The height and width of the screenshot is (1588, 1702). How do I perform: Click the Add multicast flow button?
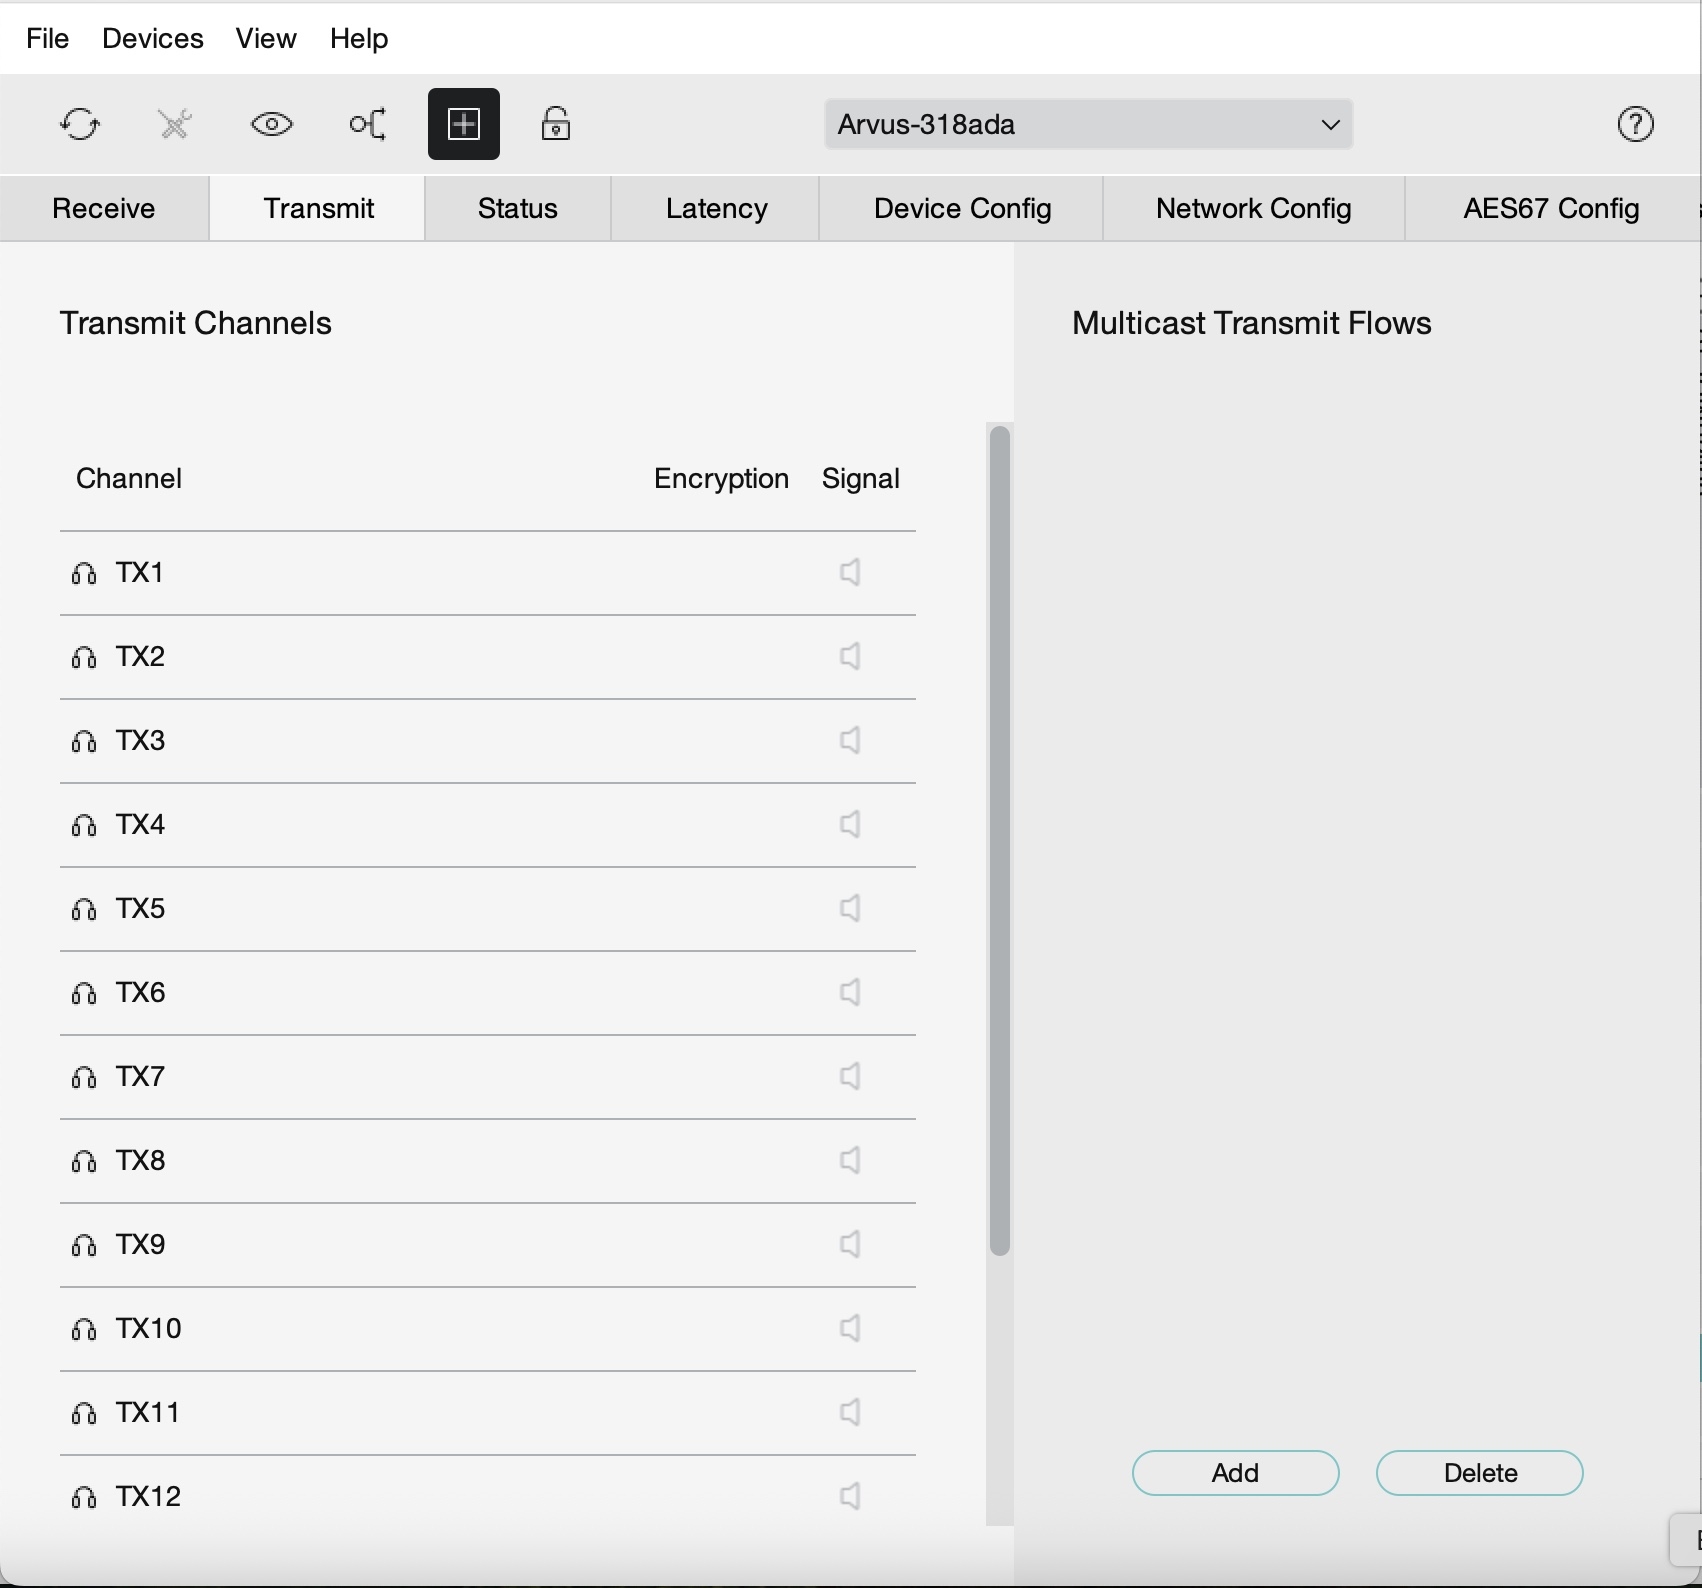[1235, 1473]
